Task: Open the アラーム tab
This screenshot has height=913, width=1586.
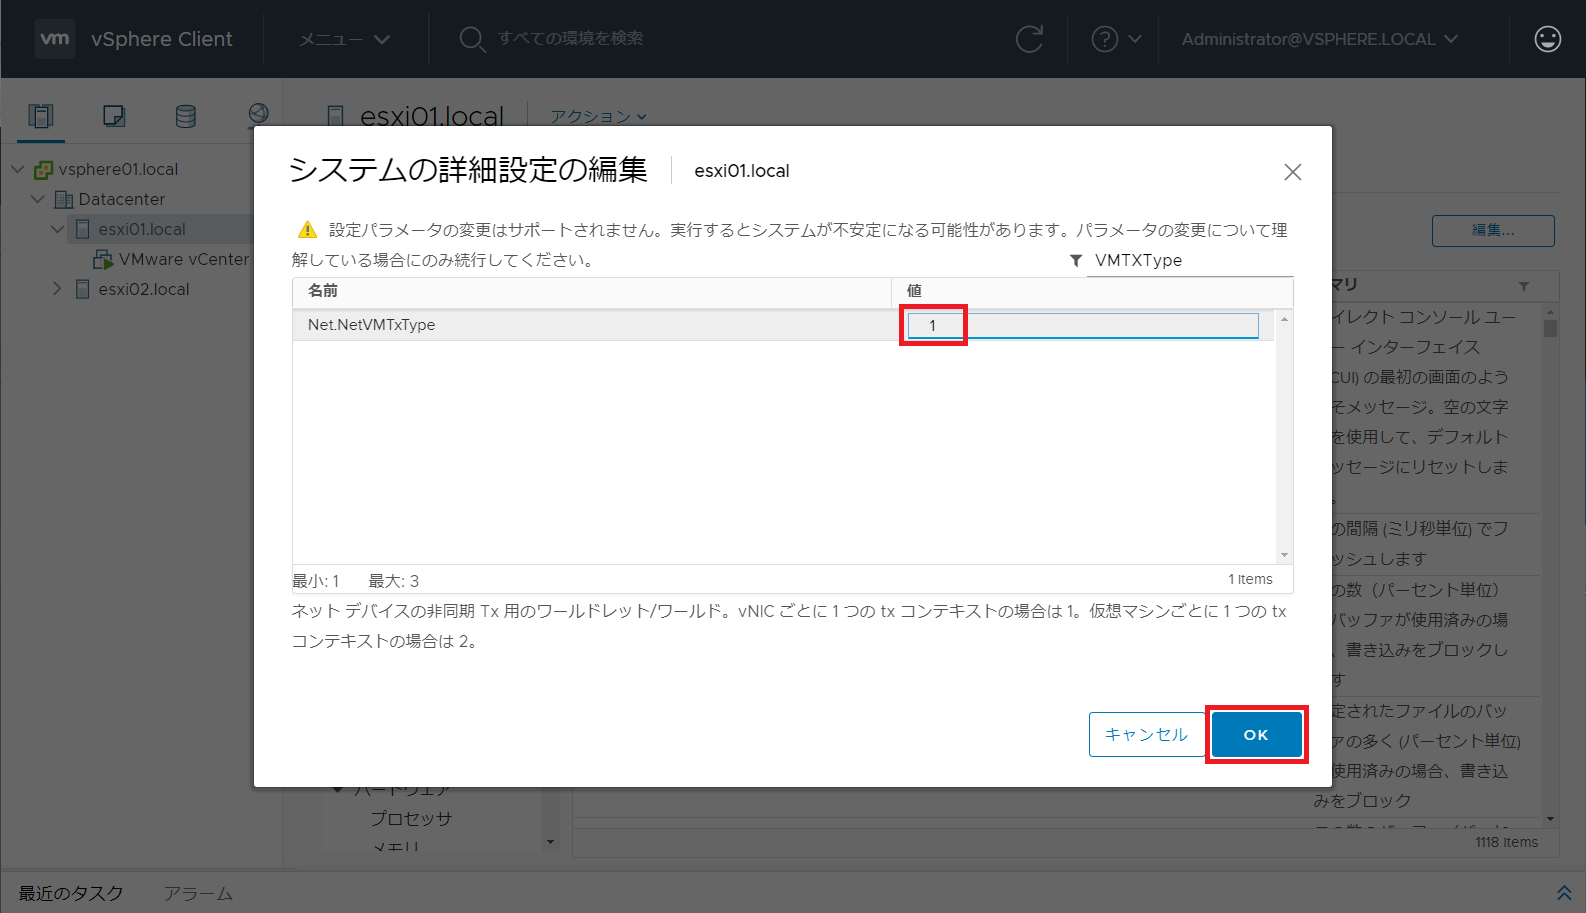Action: click(198, 893)
